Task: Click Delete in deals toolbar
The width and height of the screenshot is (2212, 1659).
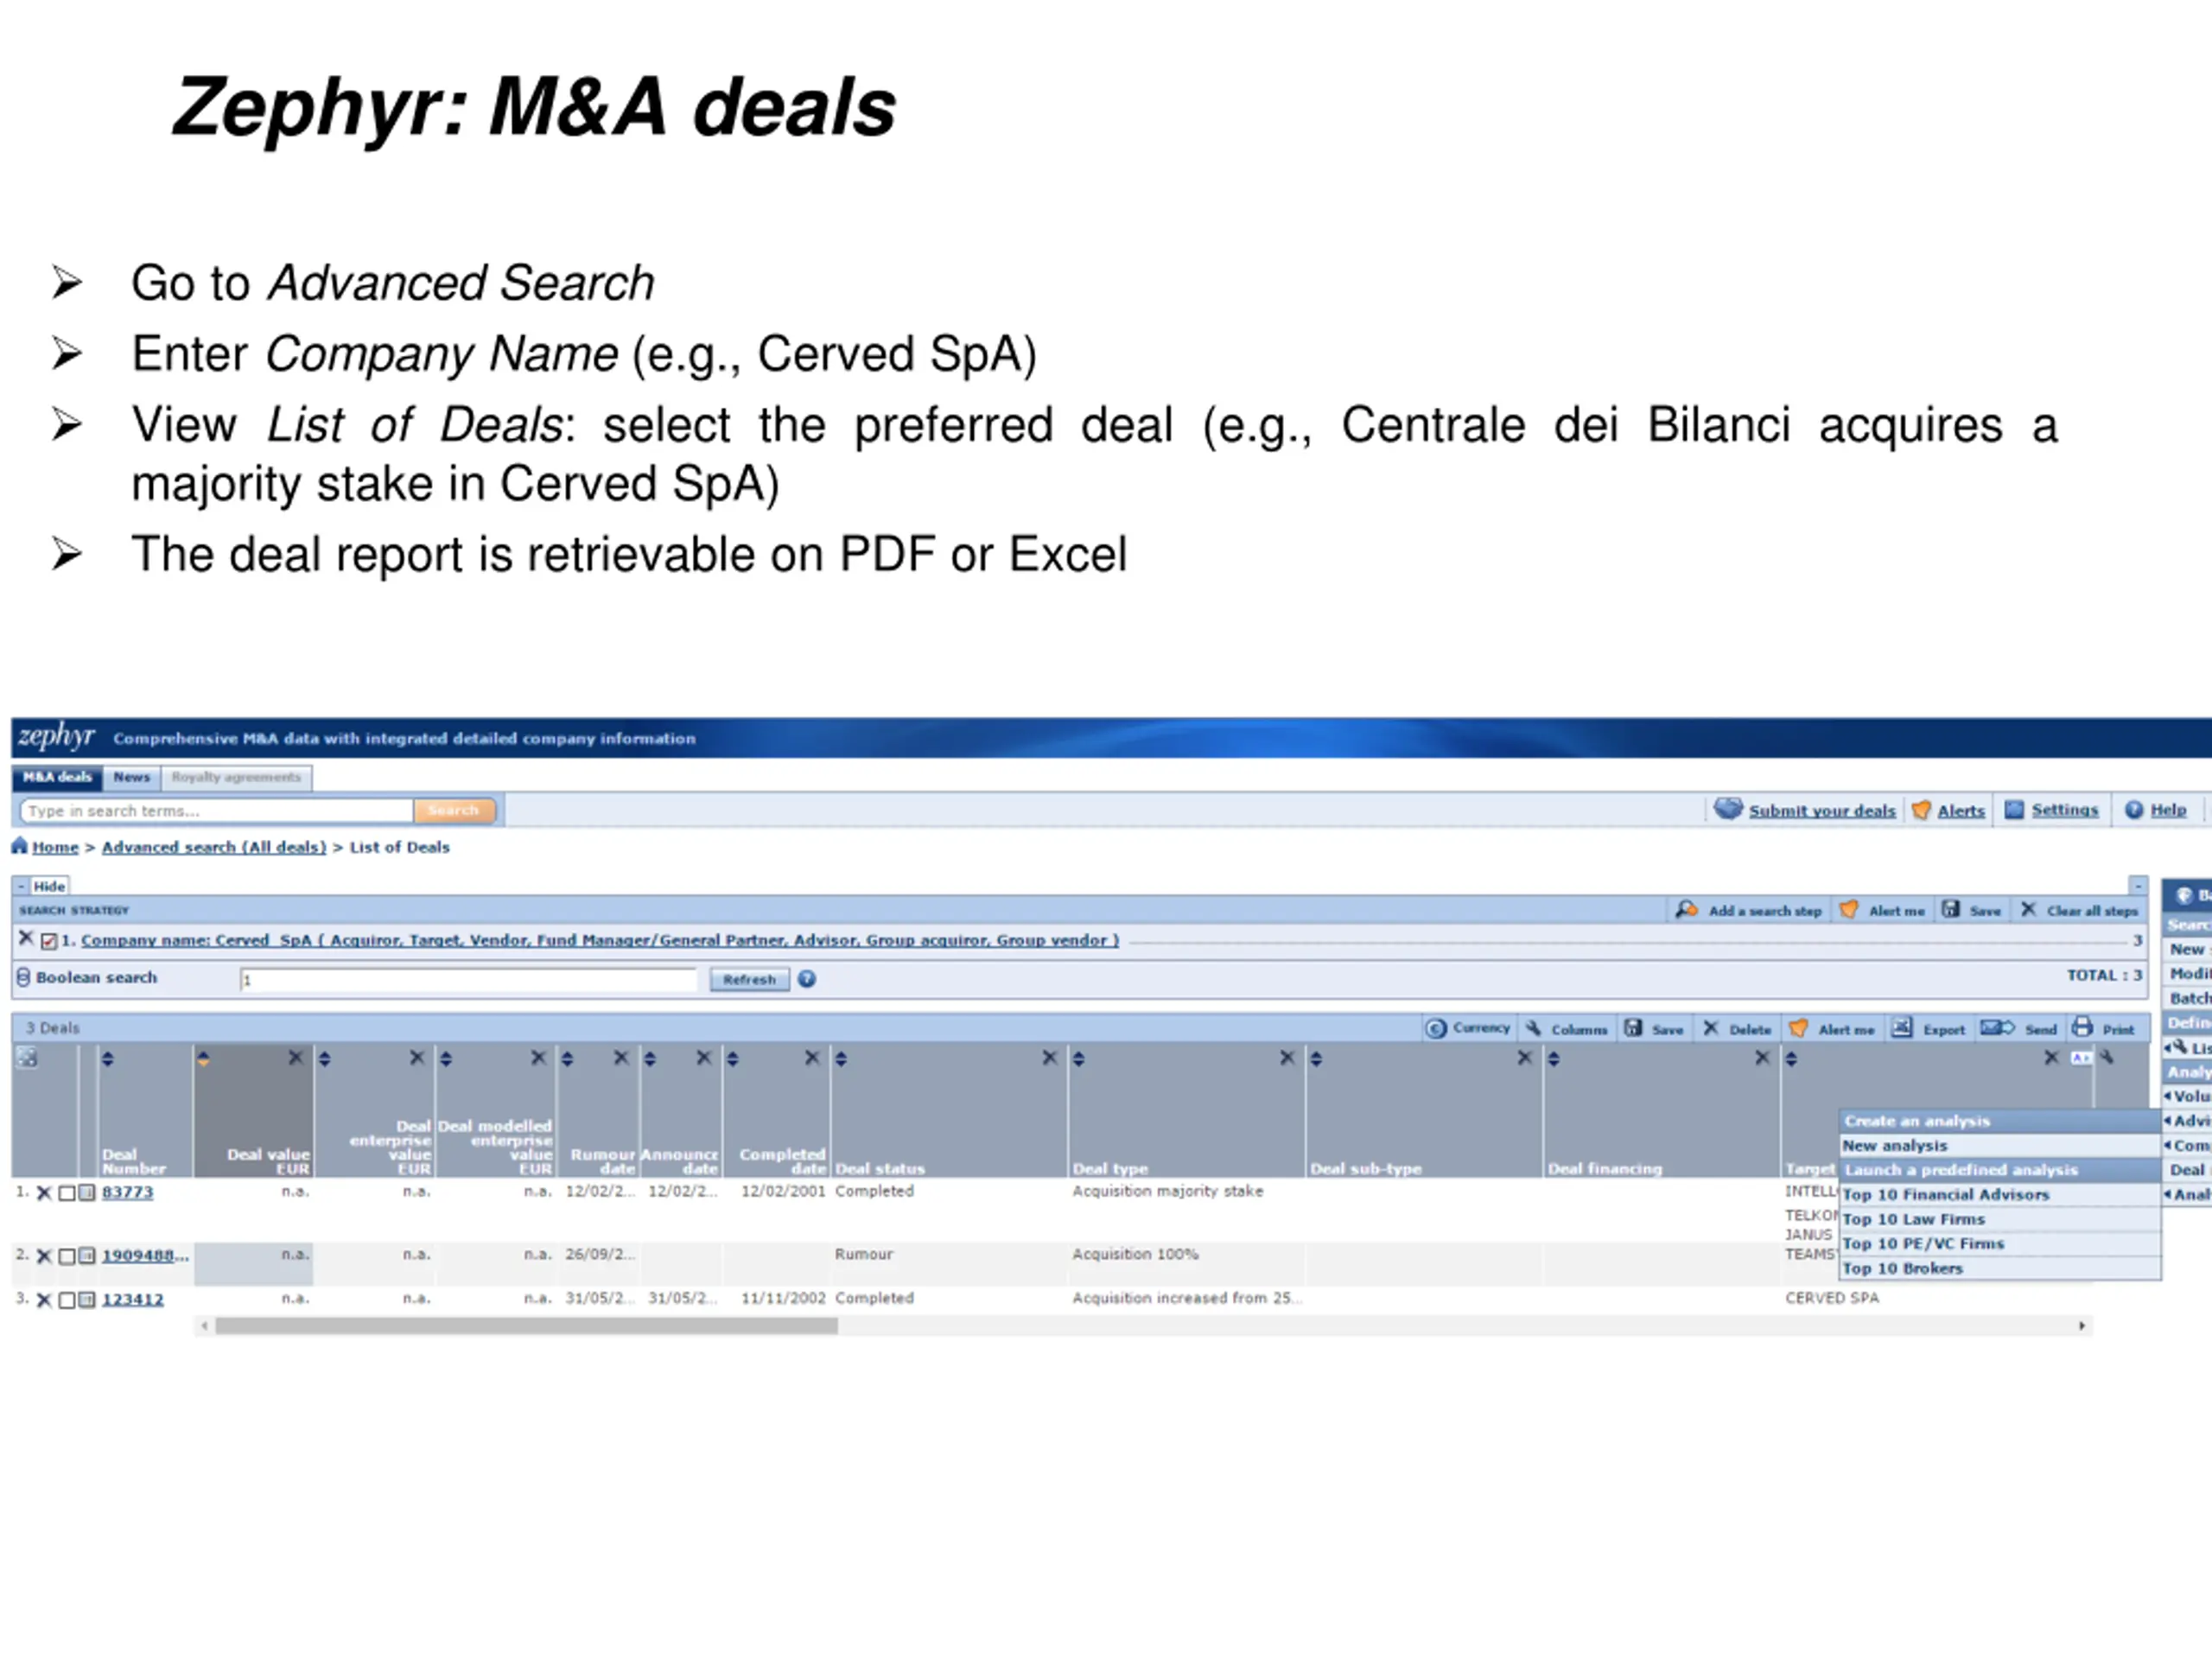Action: (x=1737, y=1028)
